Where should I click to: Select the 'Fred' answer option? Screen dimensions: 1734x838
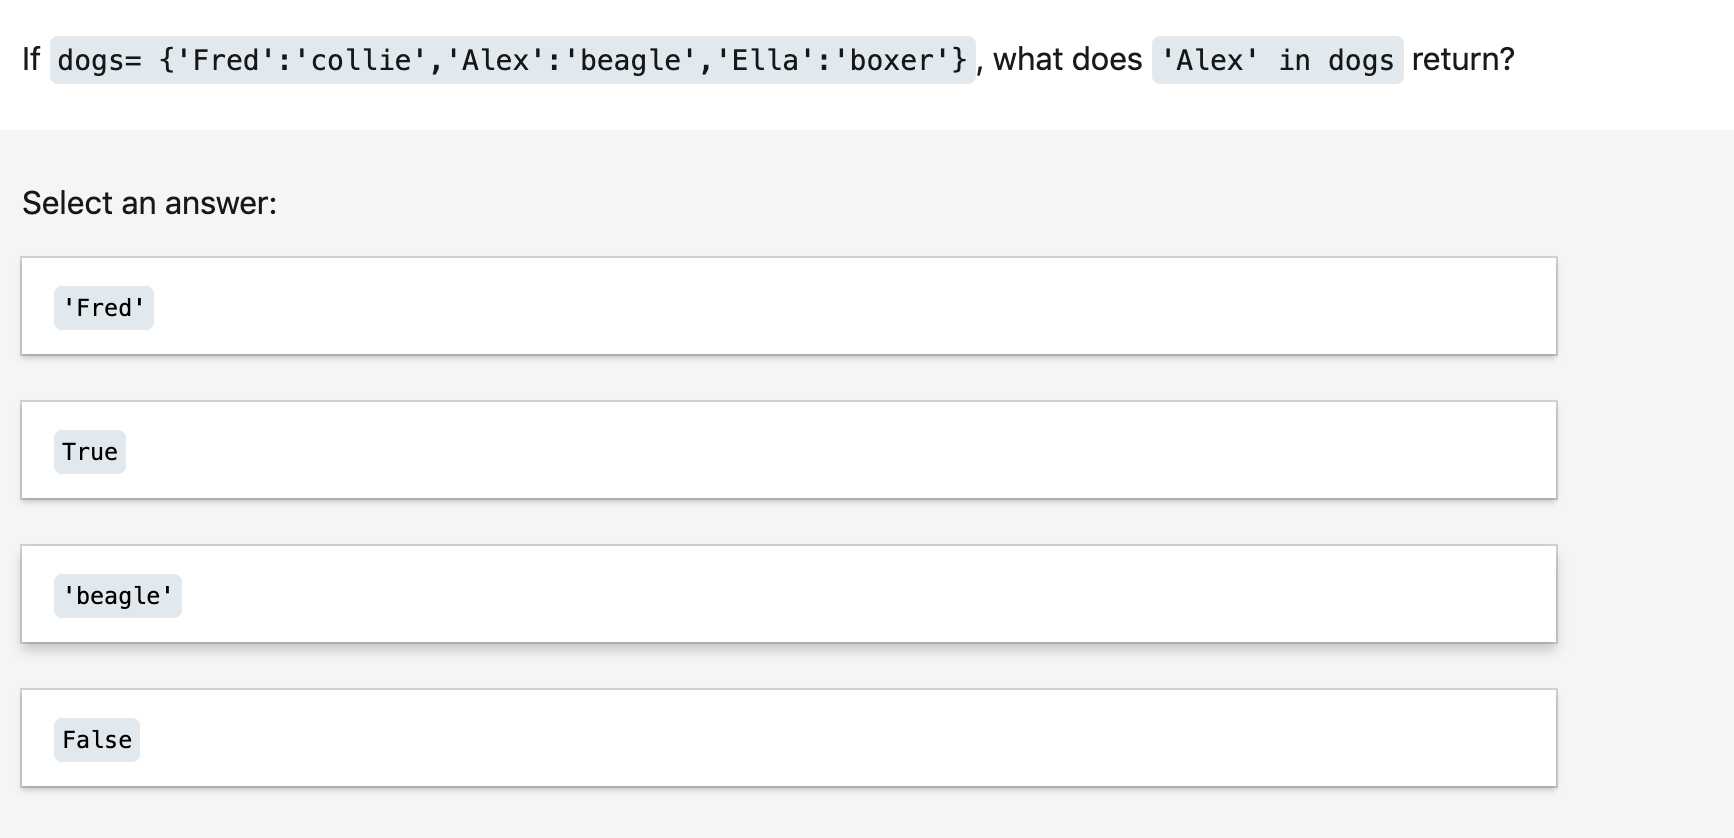coord(104,308)
